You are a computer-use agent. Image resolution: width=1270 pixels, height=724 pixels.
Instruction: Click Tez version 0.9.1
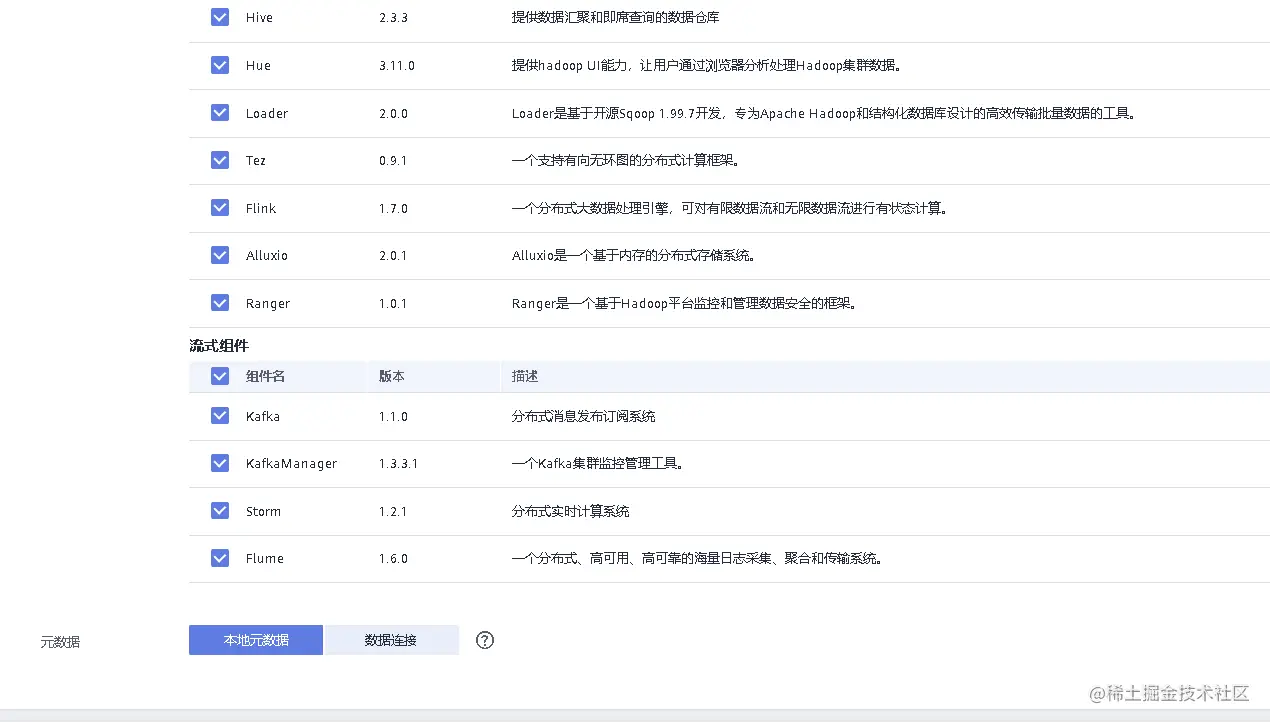[x=393, y=161]
